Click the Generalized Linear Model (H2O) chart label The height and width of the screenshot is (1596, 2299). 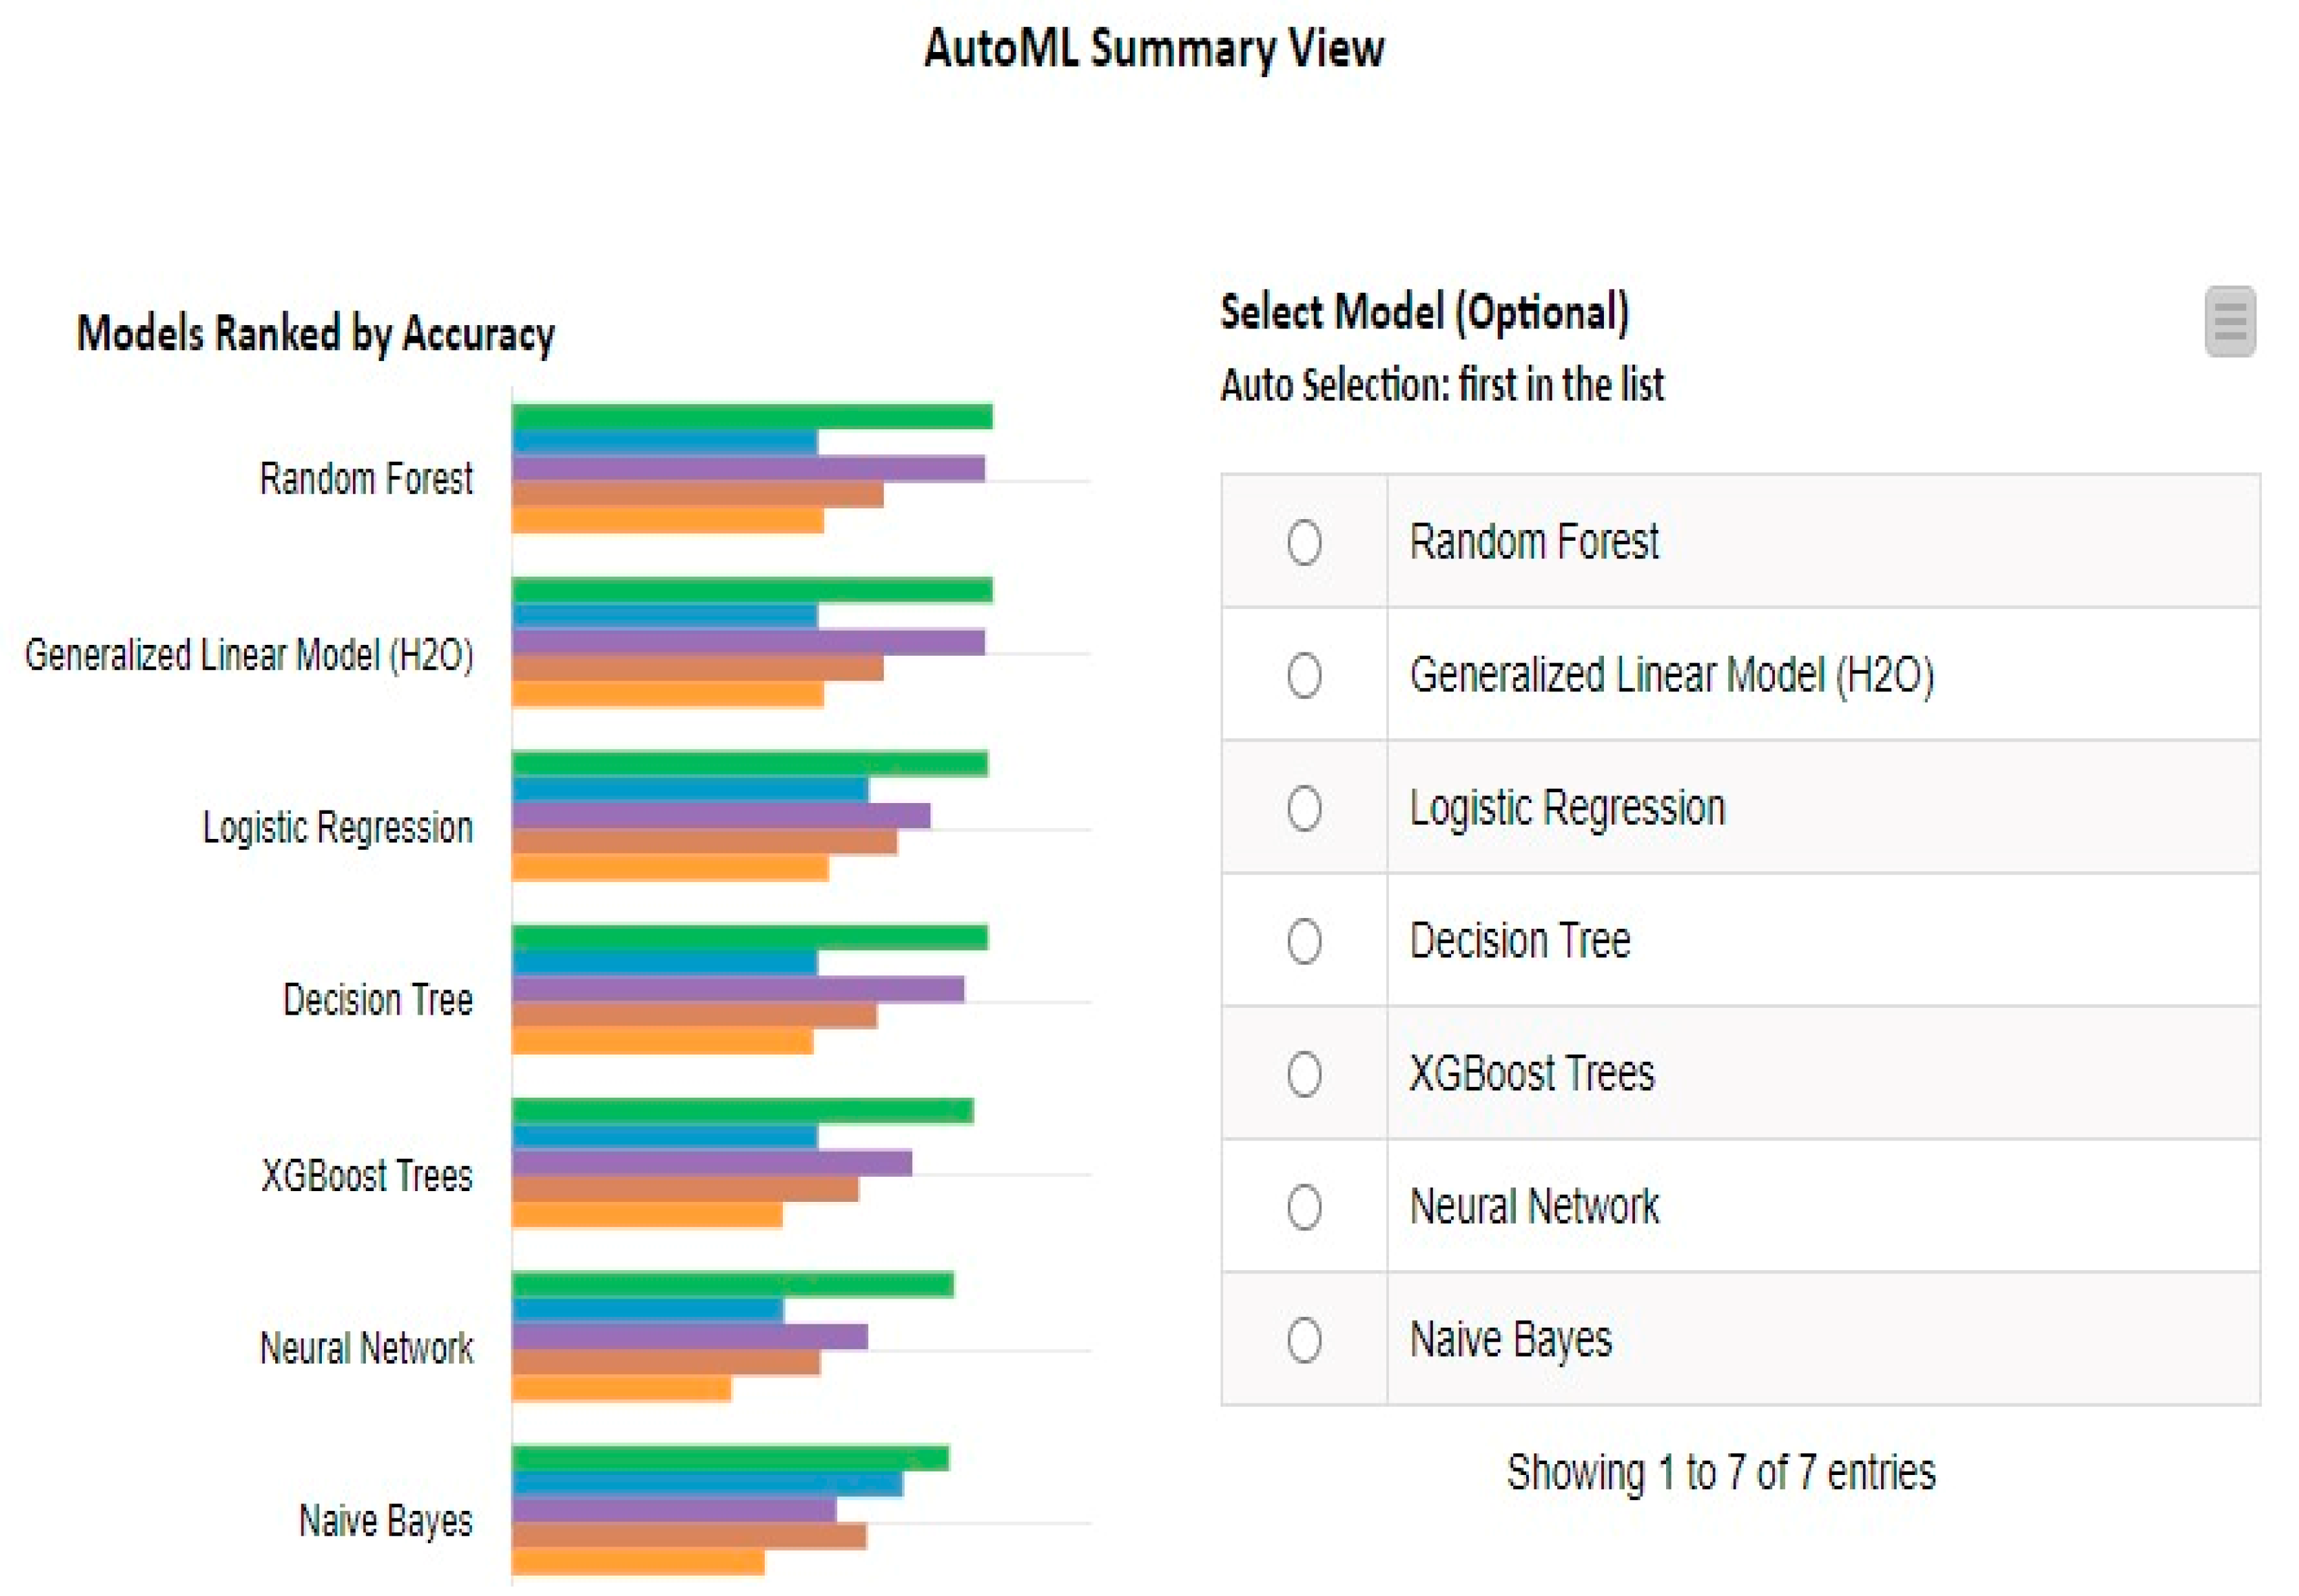click(248, 655)
